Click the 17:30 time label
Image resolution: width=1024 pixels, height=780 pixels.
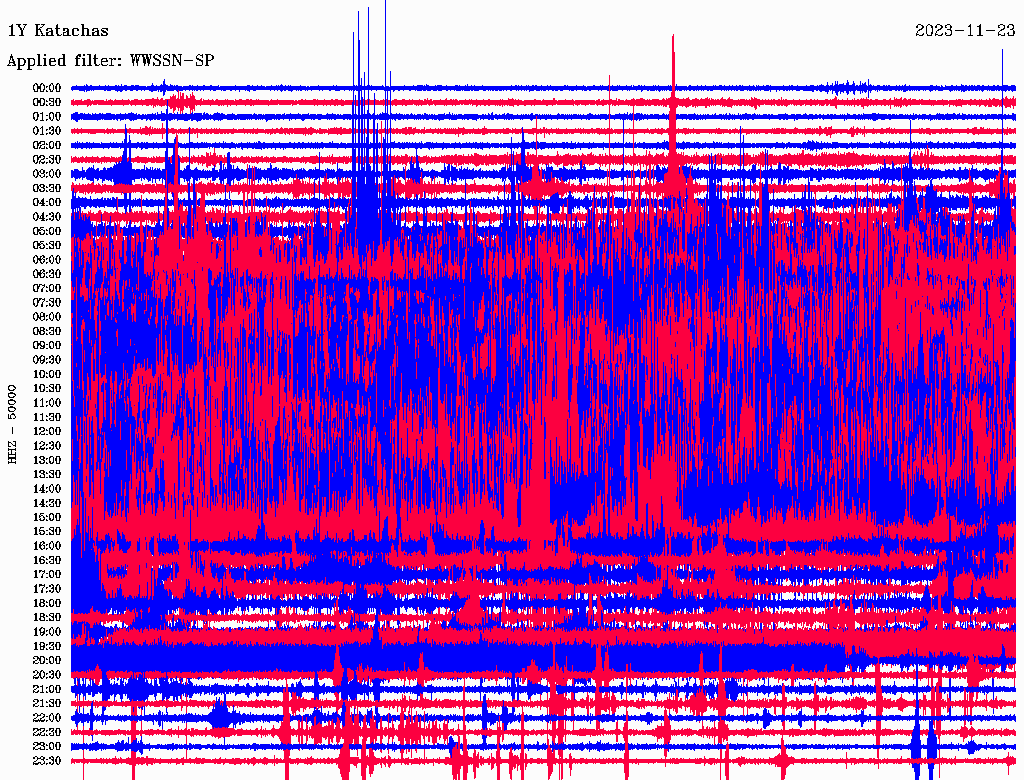(47, 589)
